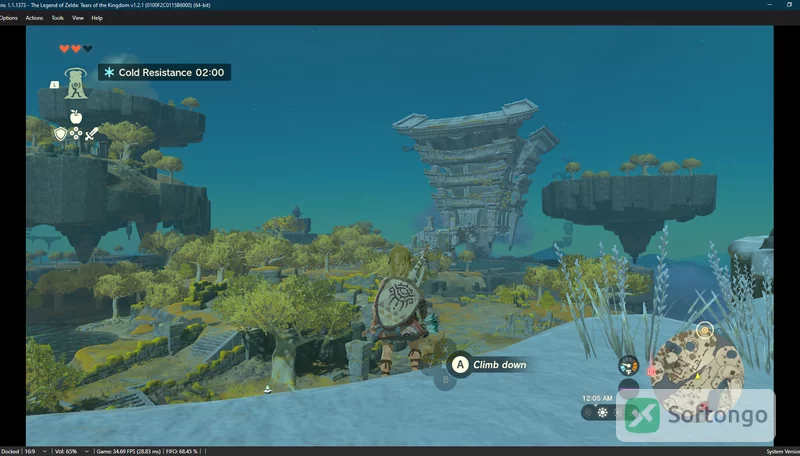Select the sword weapon icon
The width and height of the screenshot is (800, 456).
[91, 134]
